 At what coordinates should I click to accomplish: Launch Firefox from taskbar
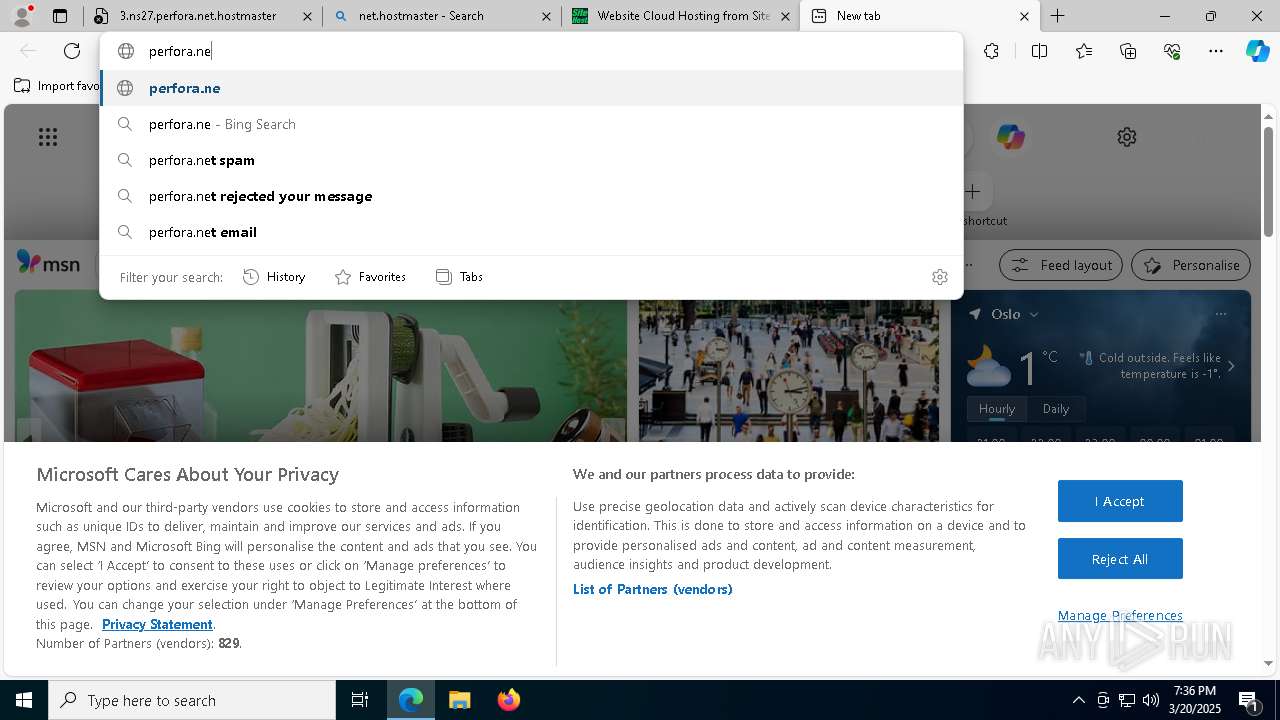(508, 700)
